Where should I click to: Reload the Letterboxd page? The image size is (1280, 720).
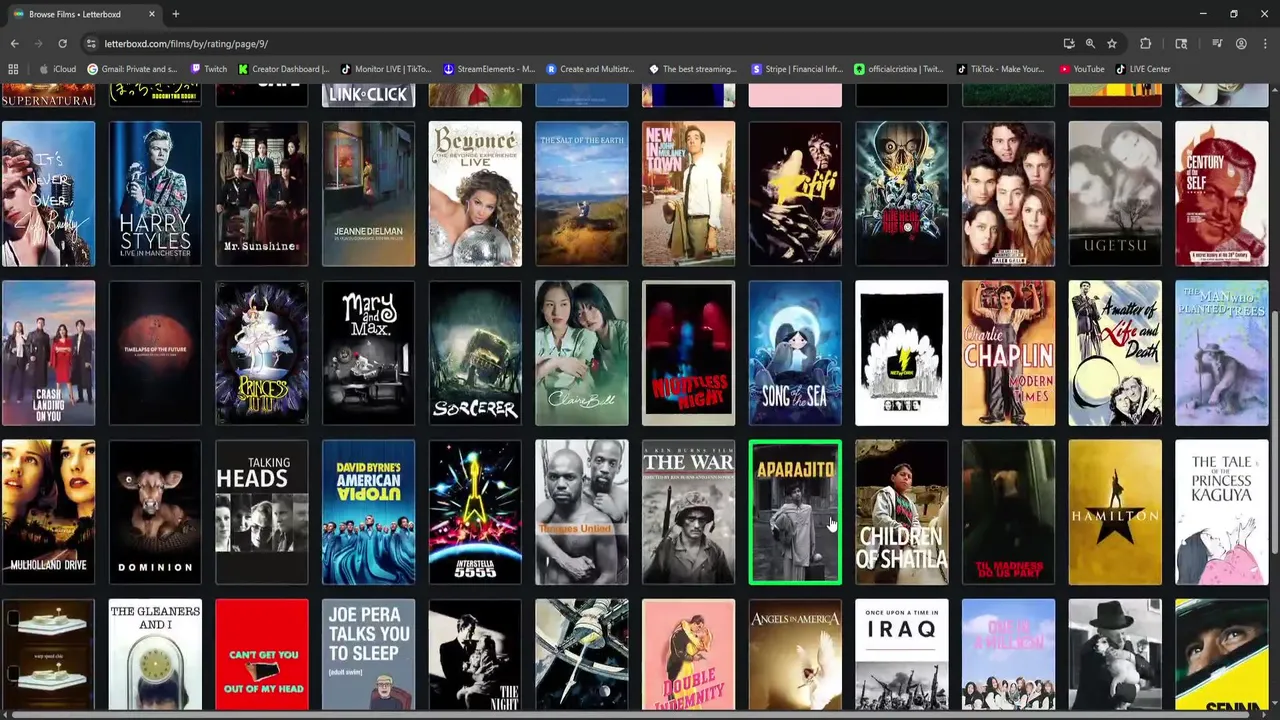[62, 44]
